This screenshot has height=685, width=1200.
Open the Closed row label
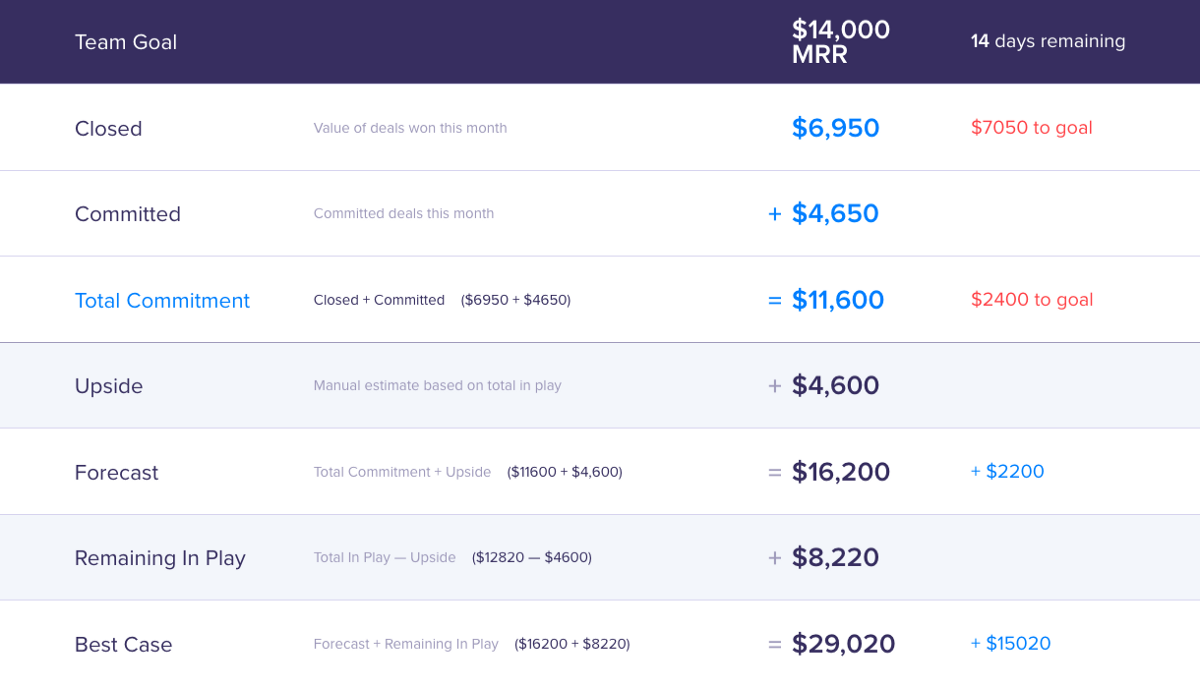pyautogui.click(x=108, y=128)
